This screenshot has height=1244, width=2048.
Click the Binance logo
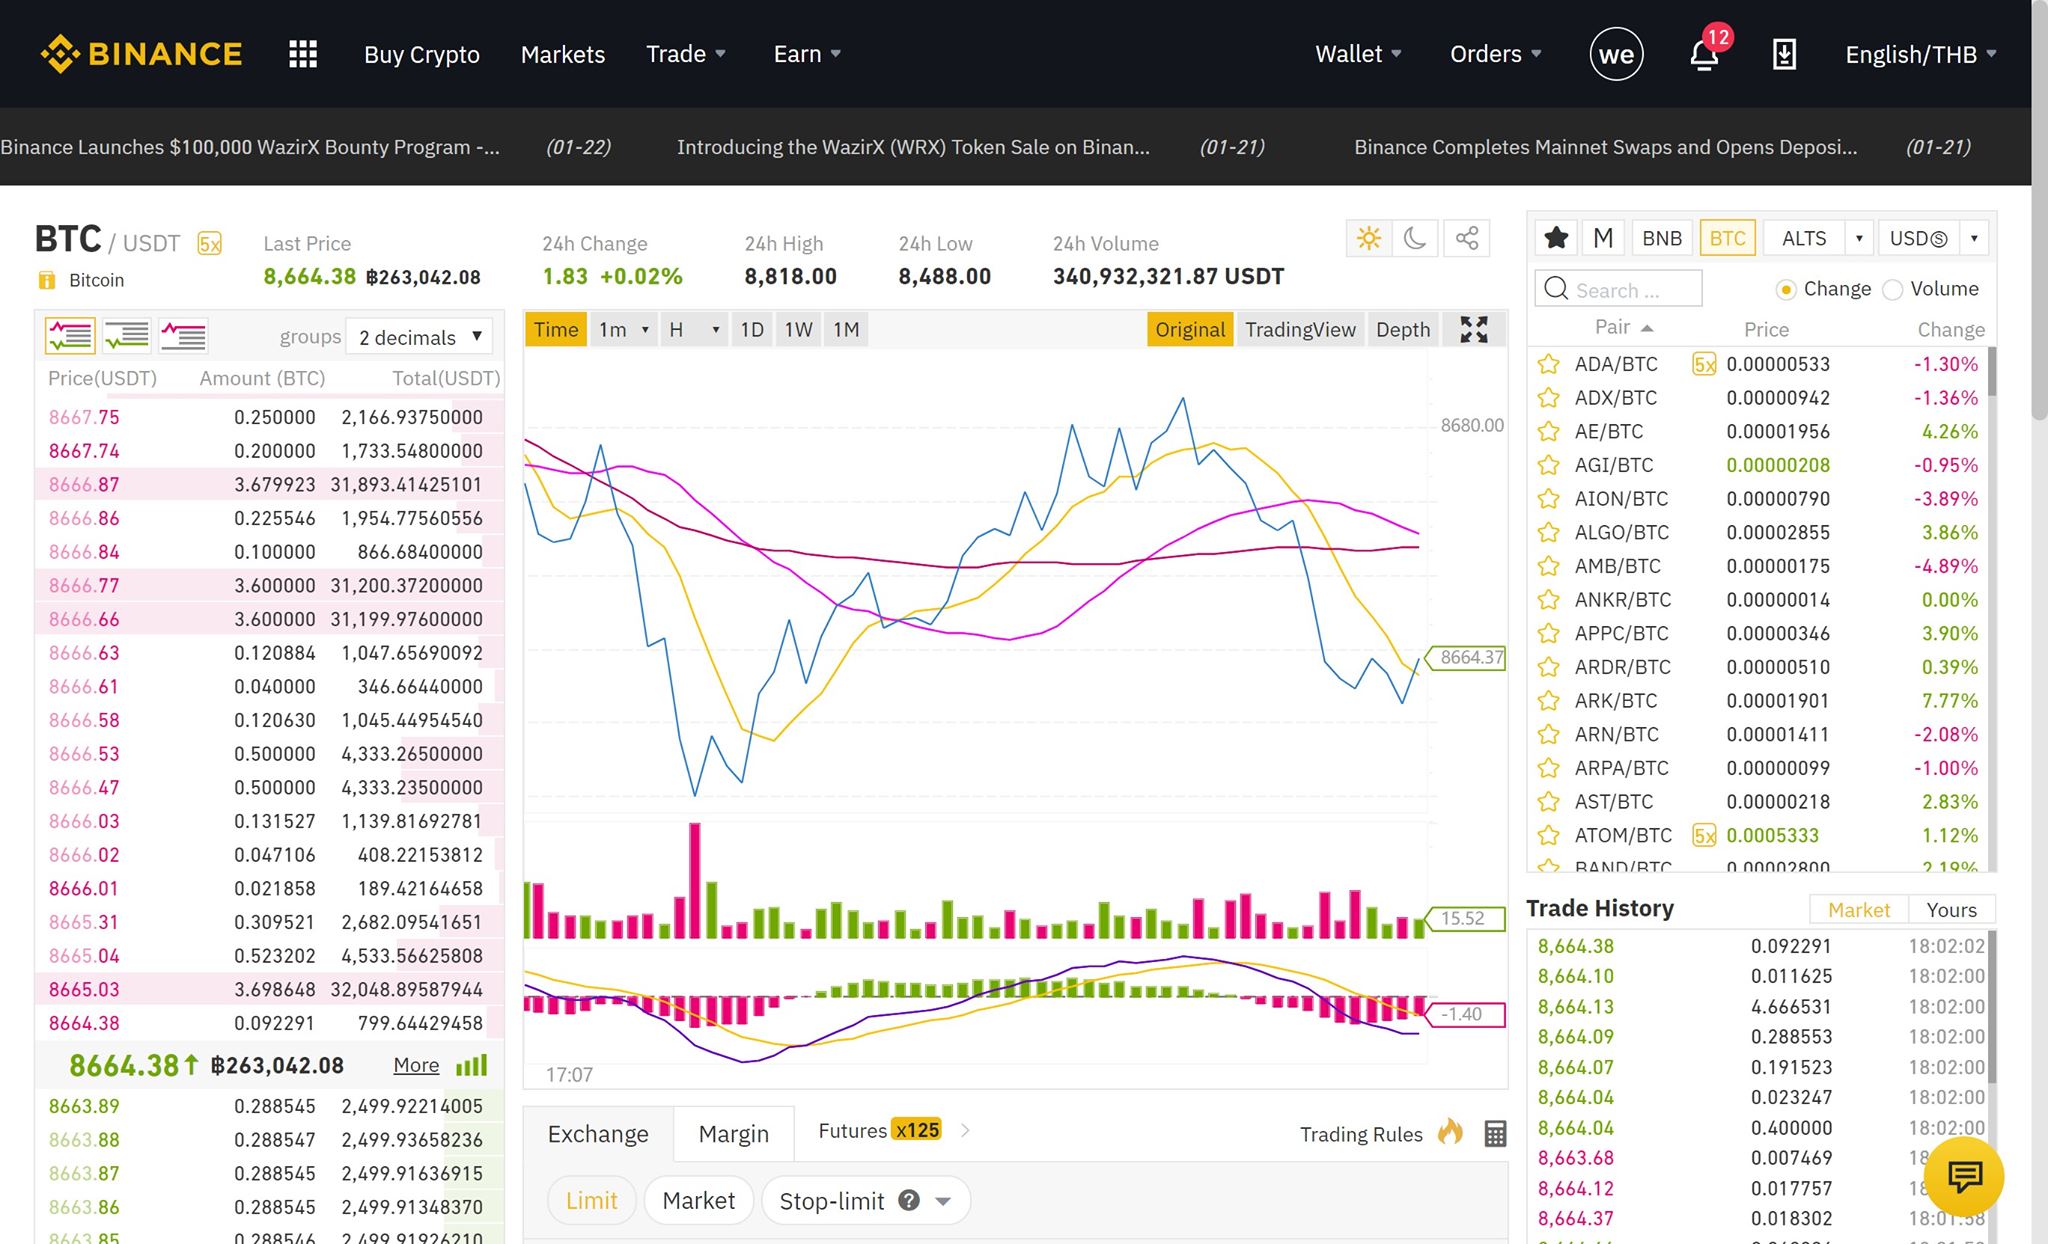(141, 54)
